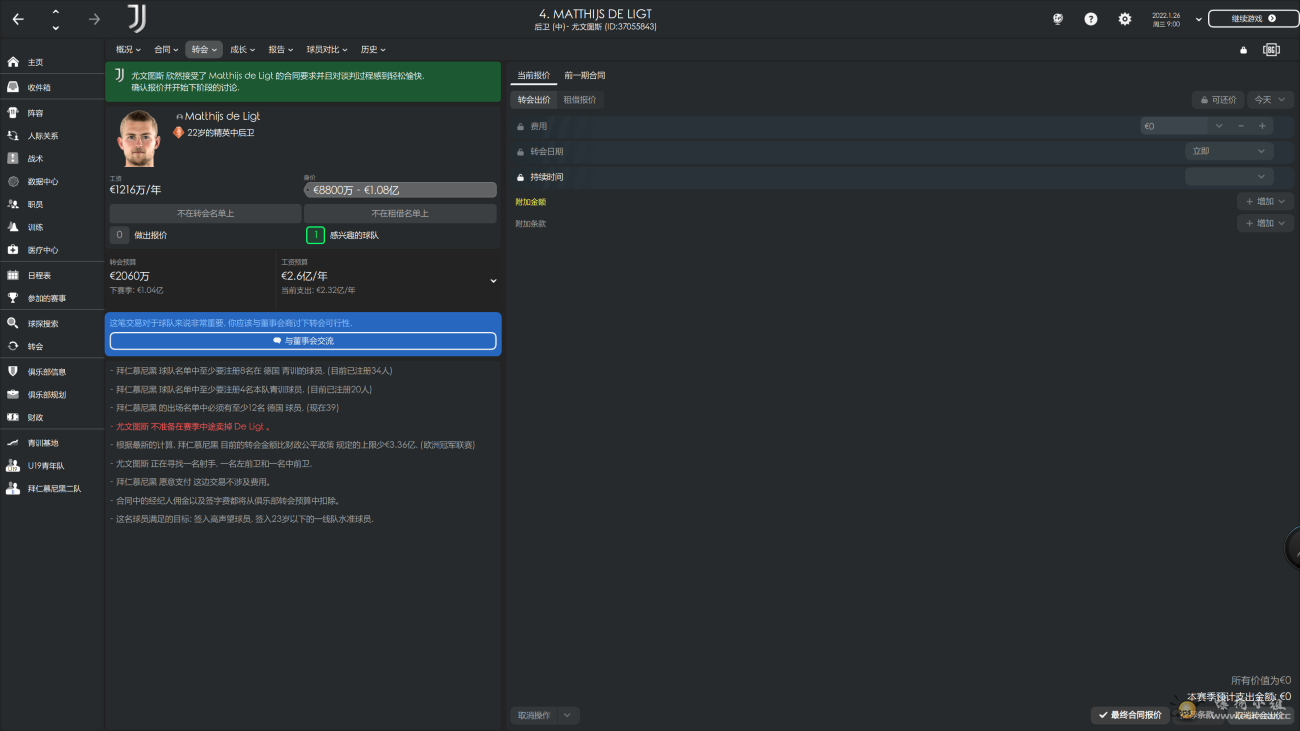1300x731 pixels.
Task: Increase the fee with the plus stepper
Action: [1263, 126]
